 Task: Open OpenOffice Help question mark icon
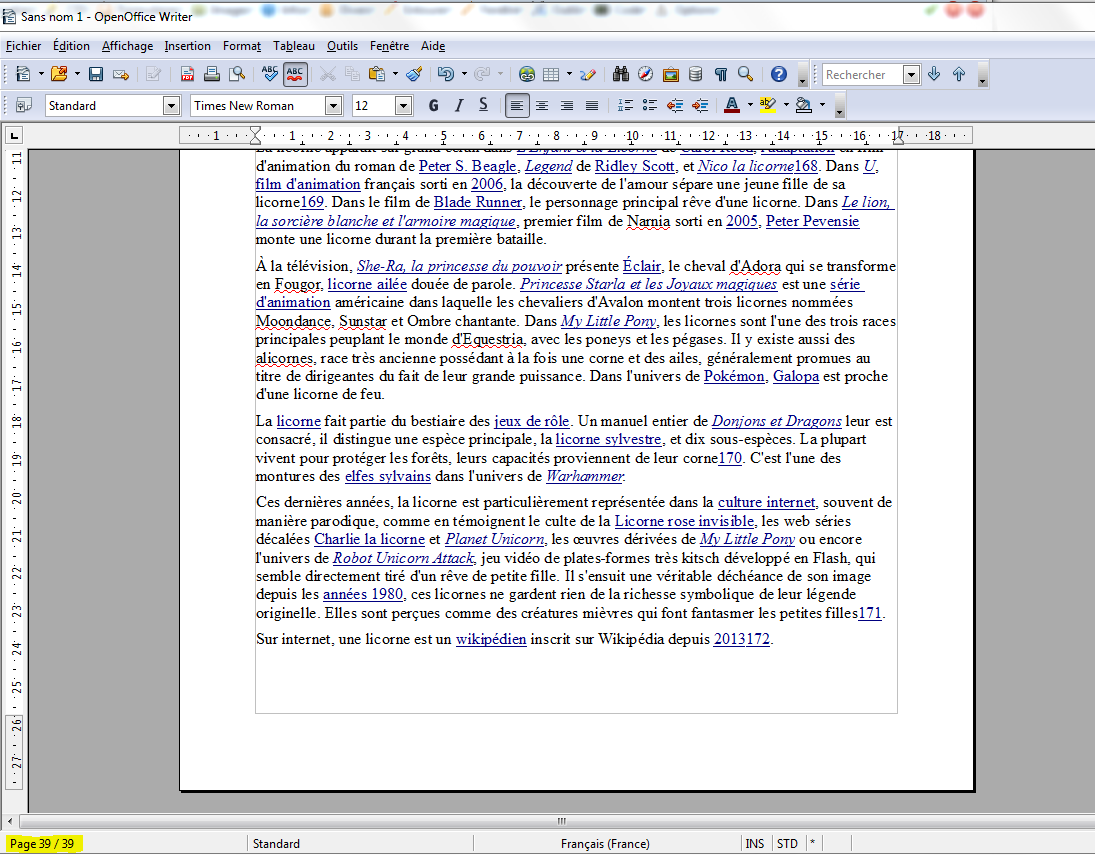pos(778,74)
